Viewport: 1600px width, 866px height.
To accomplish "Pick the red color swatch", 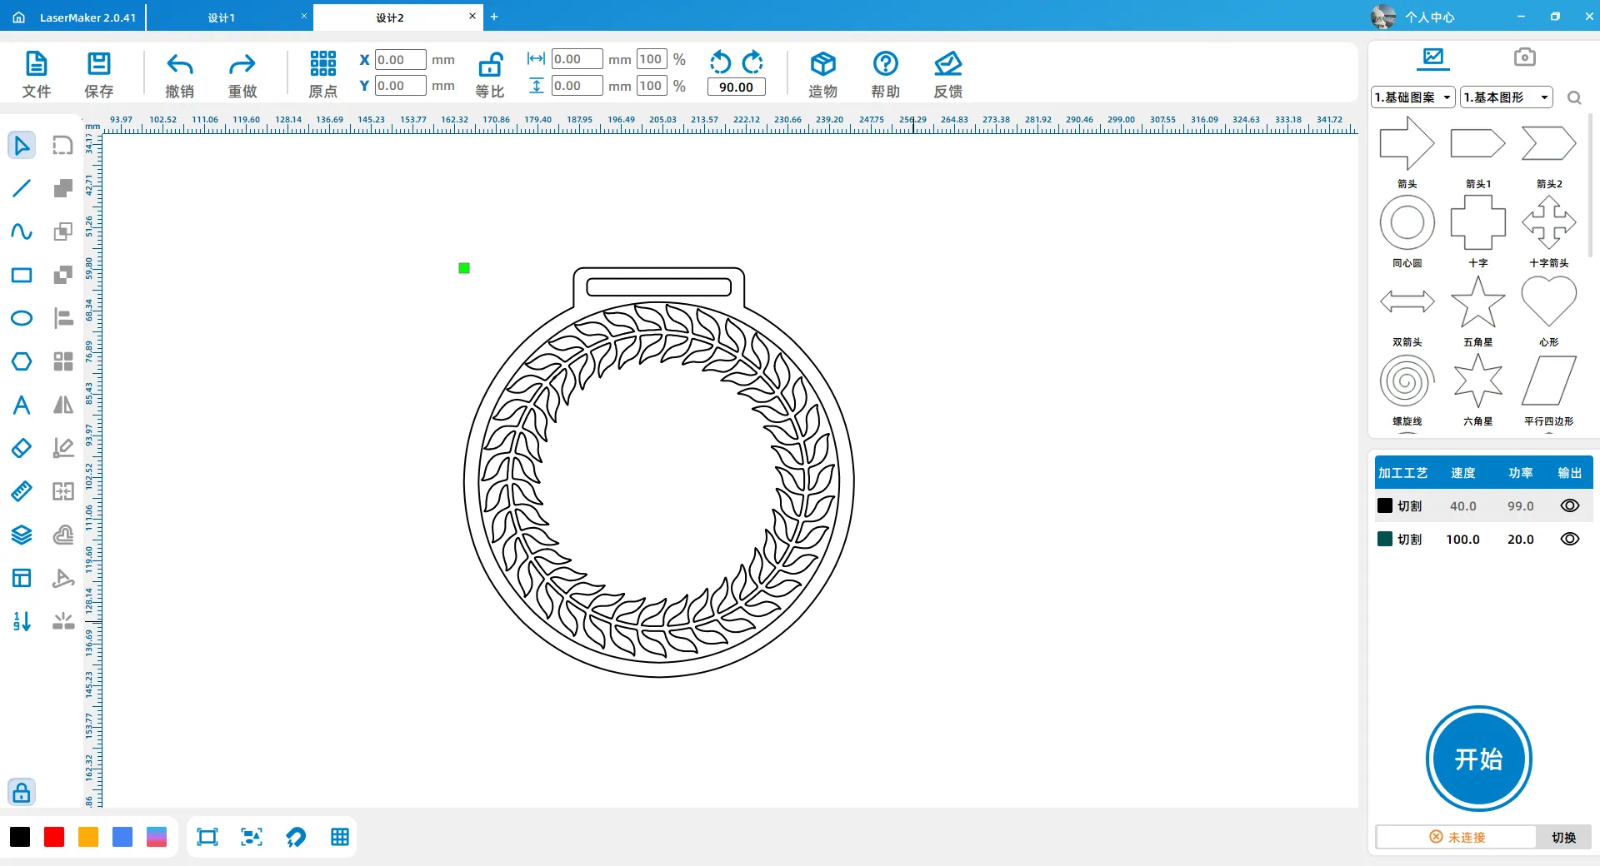I will (54, 837).
